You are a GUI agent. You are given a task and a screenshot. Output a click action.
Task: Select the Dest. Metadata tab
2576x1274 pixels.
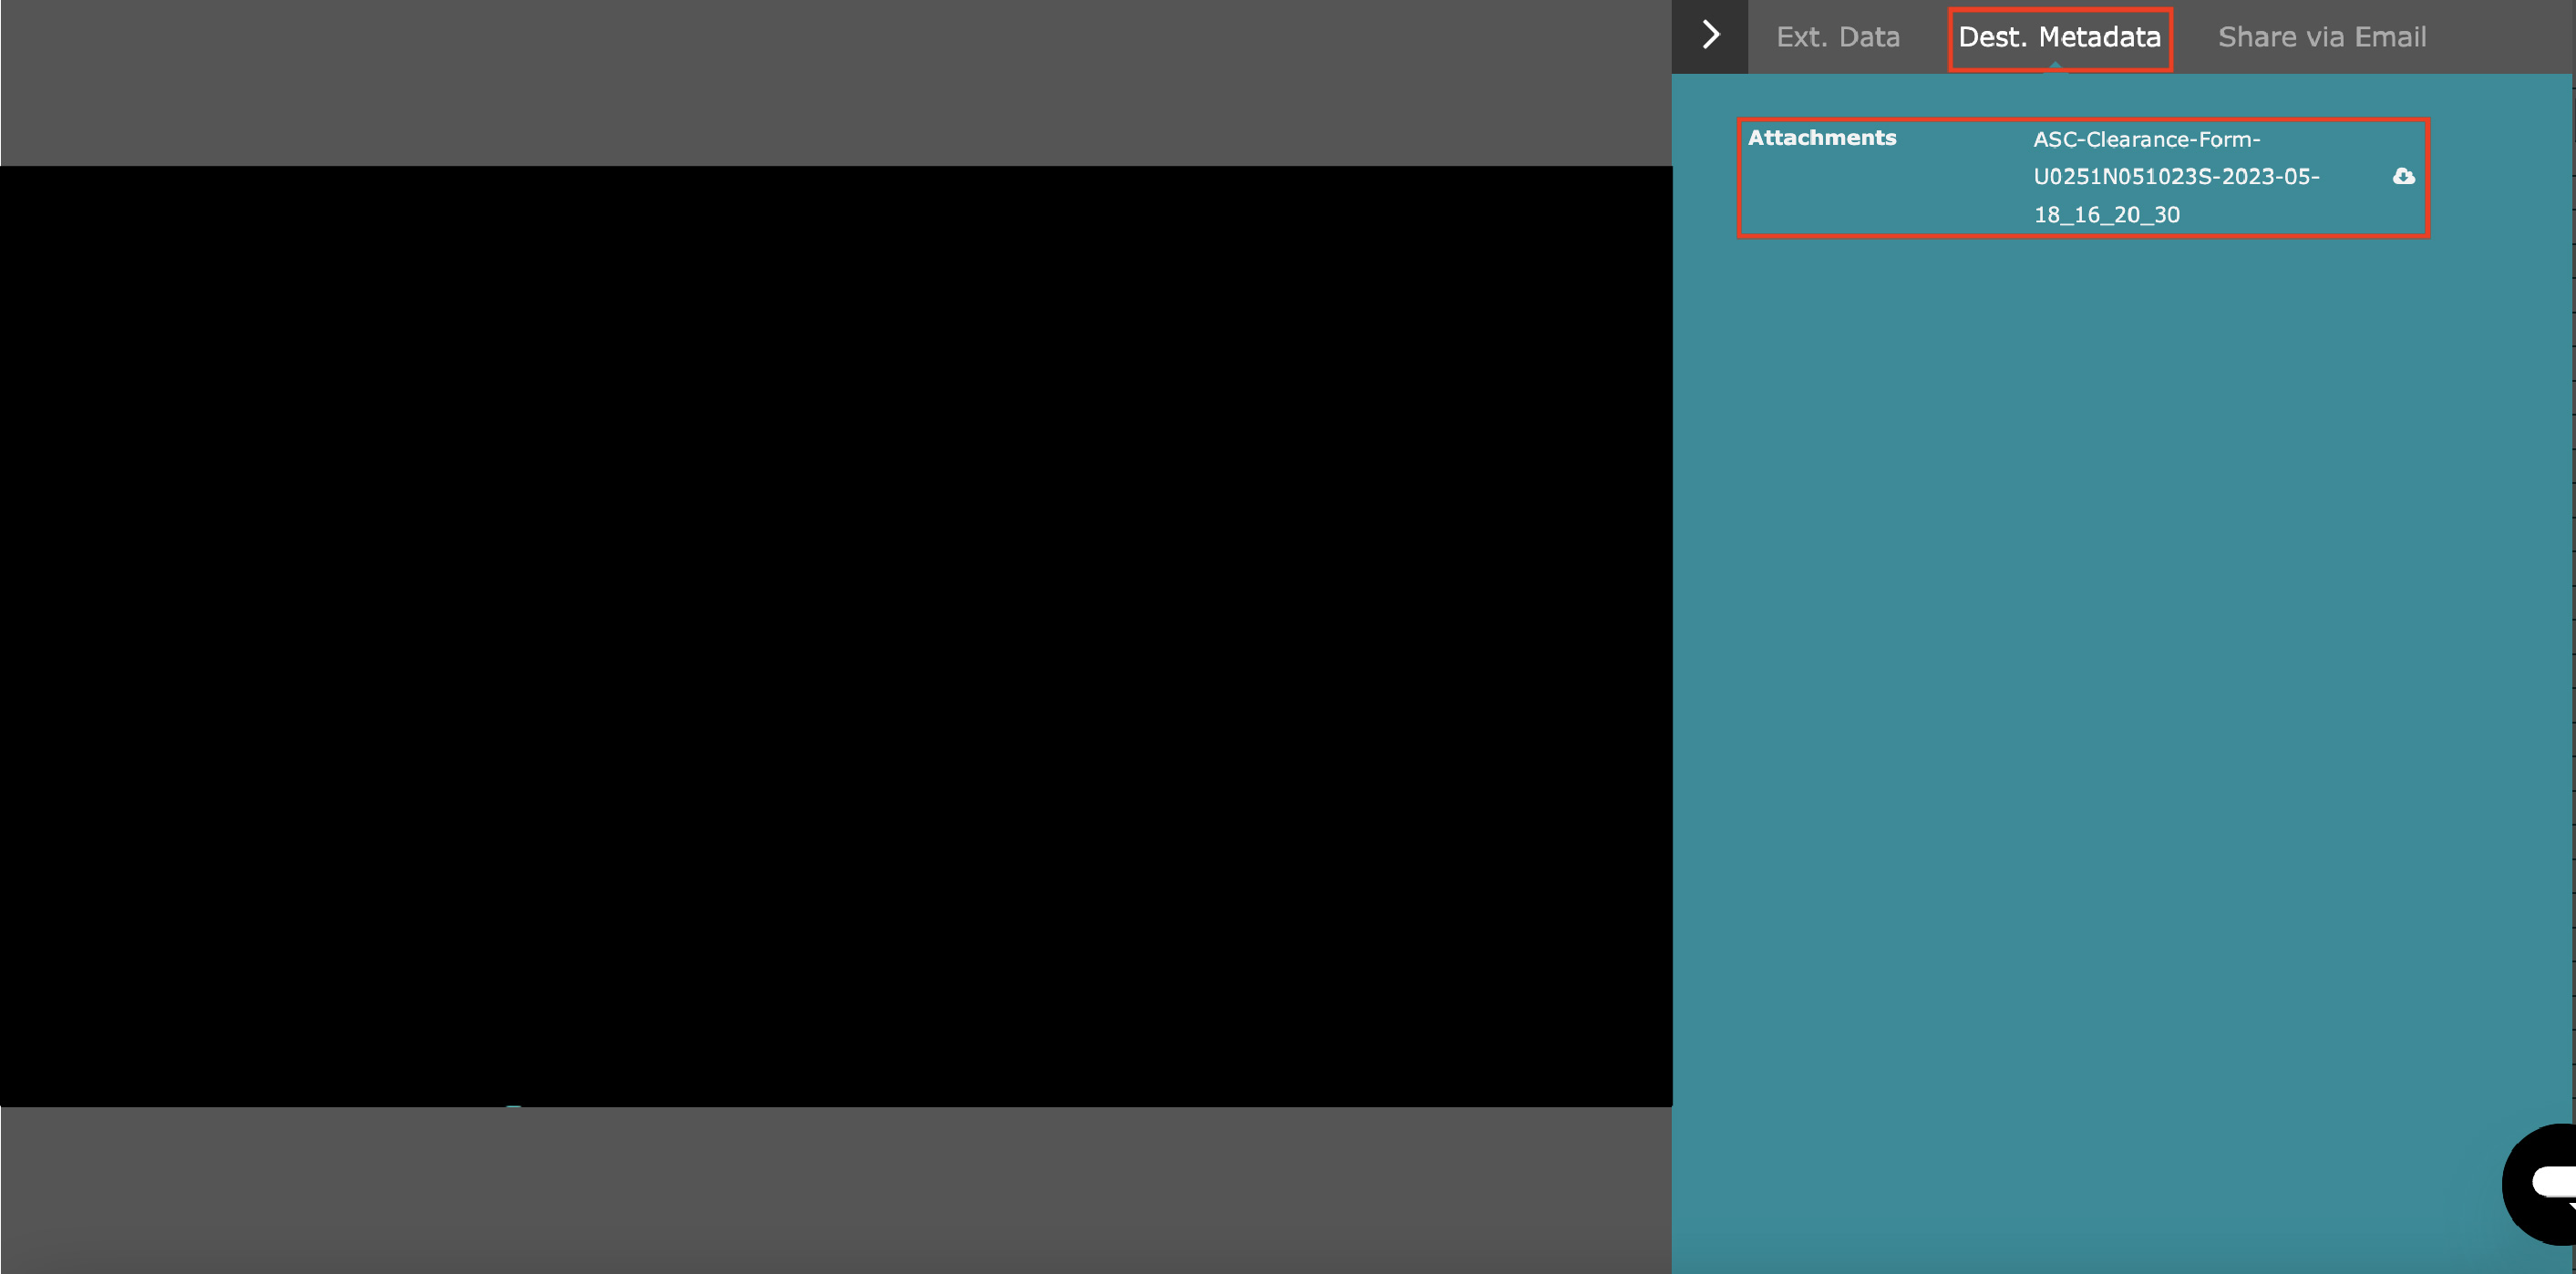click(2059, 38)
